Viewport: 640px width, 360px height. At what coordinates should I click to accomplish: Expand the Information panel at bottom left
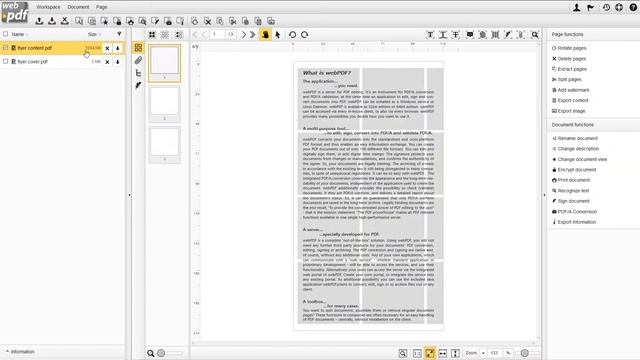pyautogui.click(x=20, y=351)
